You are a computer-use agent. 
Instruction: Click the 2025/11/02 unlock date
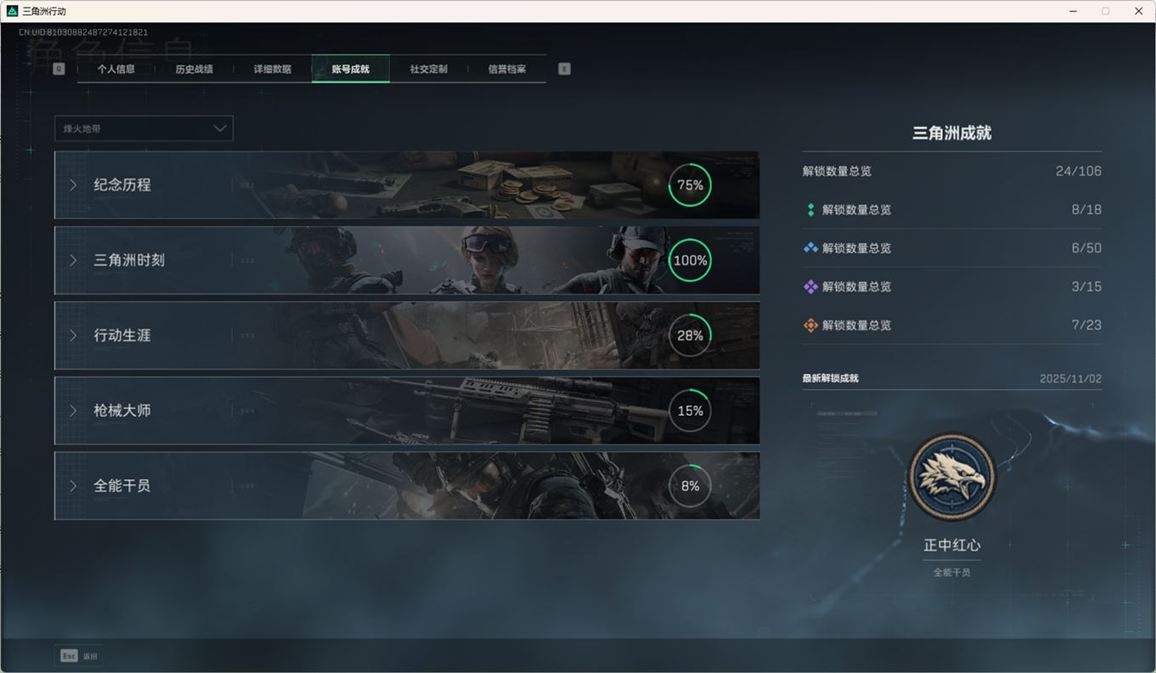pos(1070,379)
